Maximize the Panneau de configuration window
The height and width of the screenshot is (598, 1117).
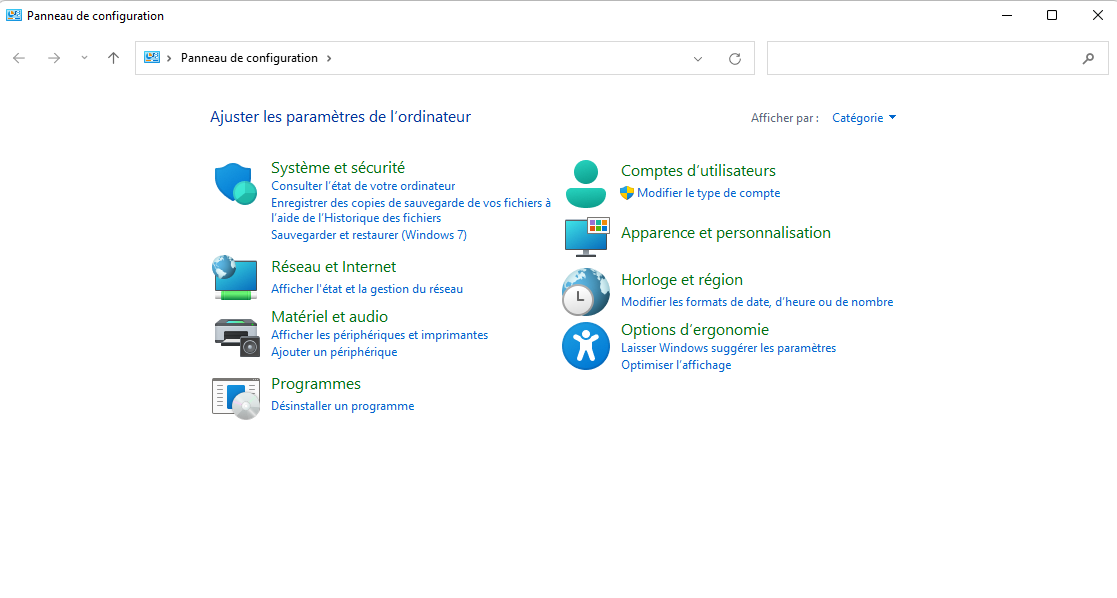pyautogui.click(x=1051, y=15)
